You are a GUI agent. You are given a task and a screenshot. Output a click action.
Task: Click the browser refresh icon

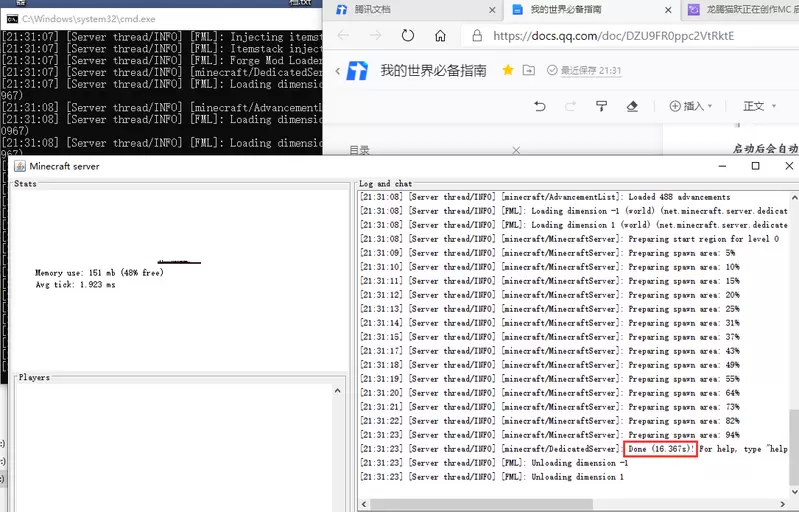pyautogui.click(x=408, y=36)
